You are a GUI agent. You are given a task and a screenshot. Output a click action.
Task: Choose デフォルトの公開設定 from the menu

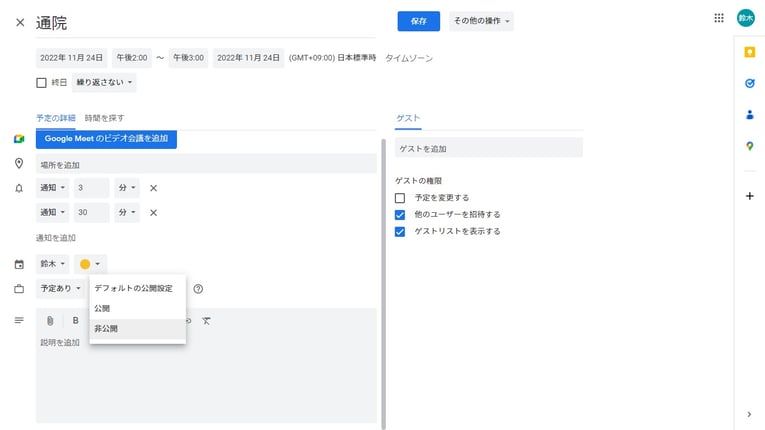click(138, 288)
